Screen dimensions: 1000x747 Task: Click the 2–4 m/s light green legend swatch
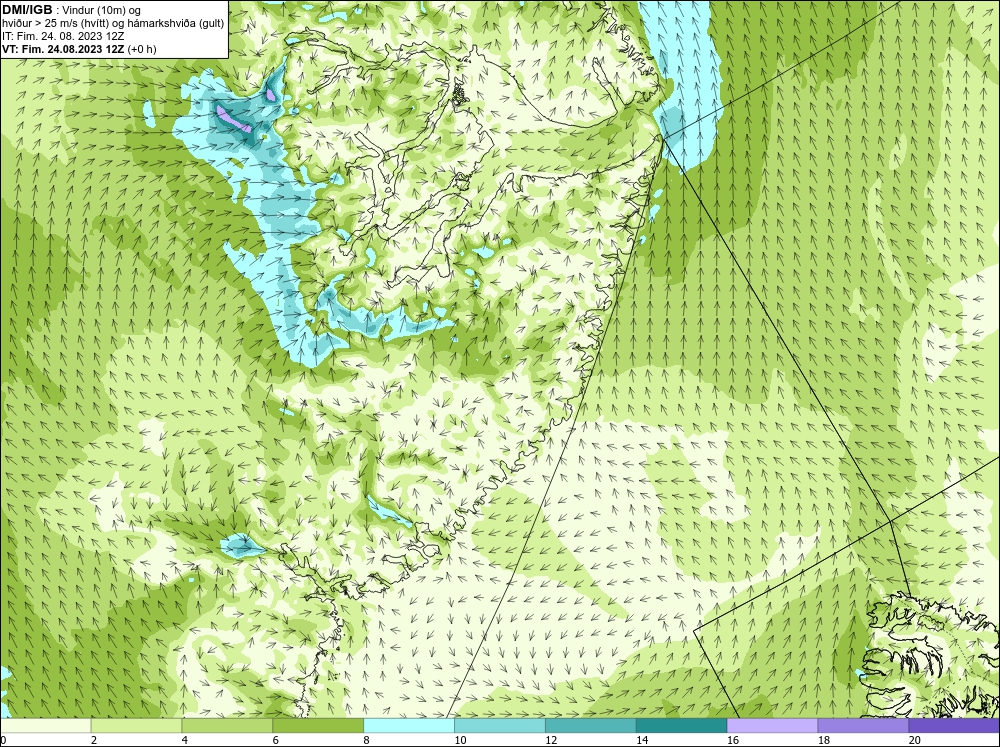coord(136,725)
